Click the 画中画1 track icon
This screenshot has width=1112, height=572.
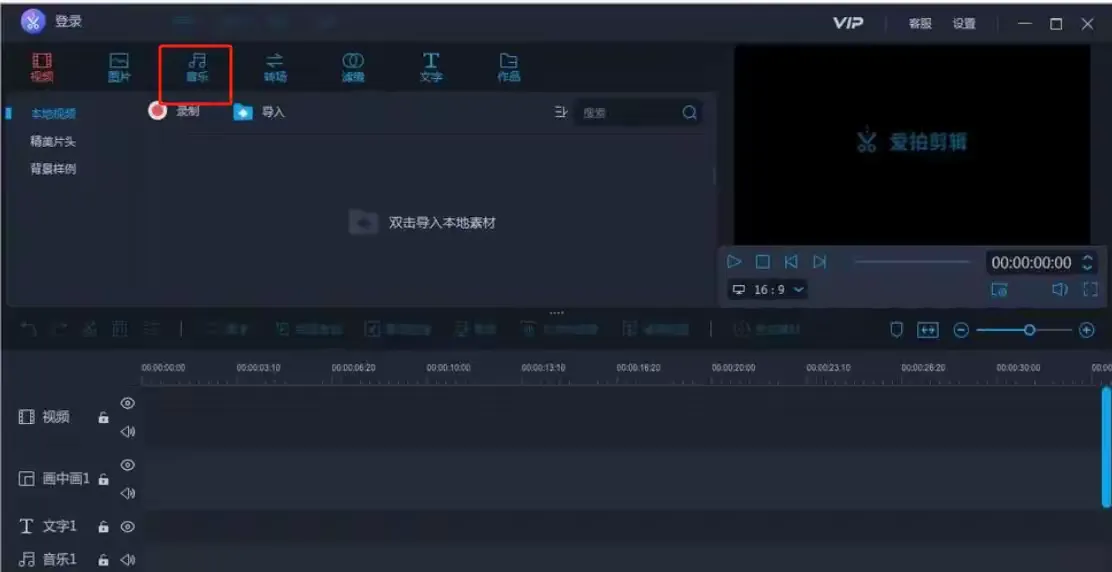26,479
